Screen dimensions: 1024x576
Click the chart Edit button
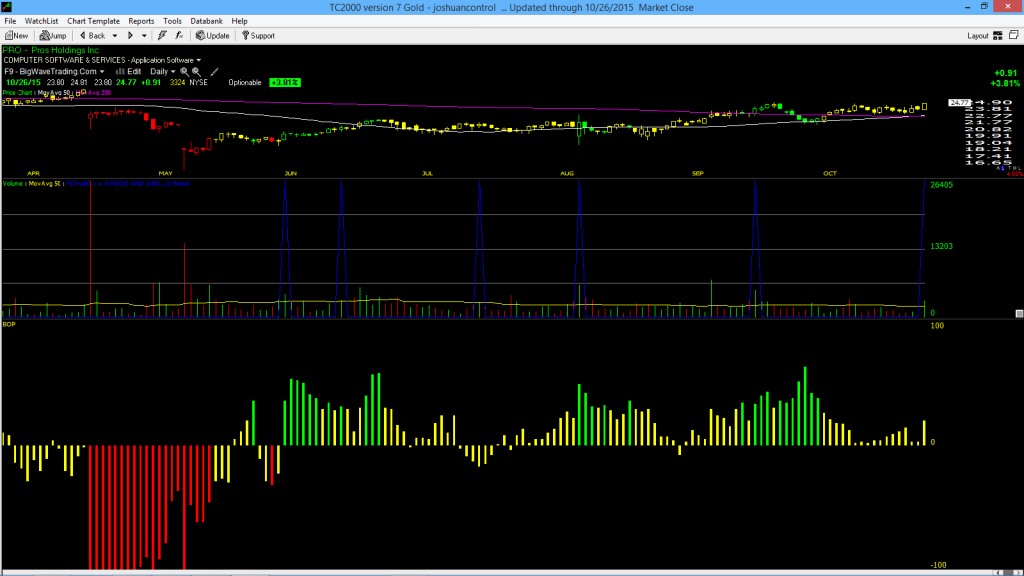click(129, 72)
